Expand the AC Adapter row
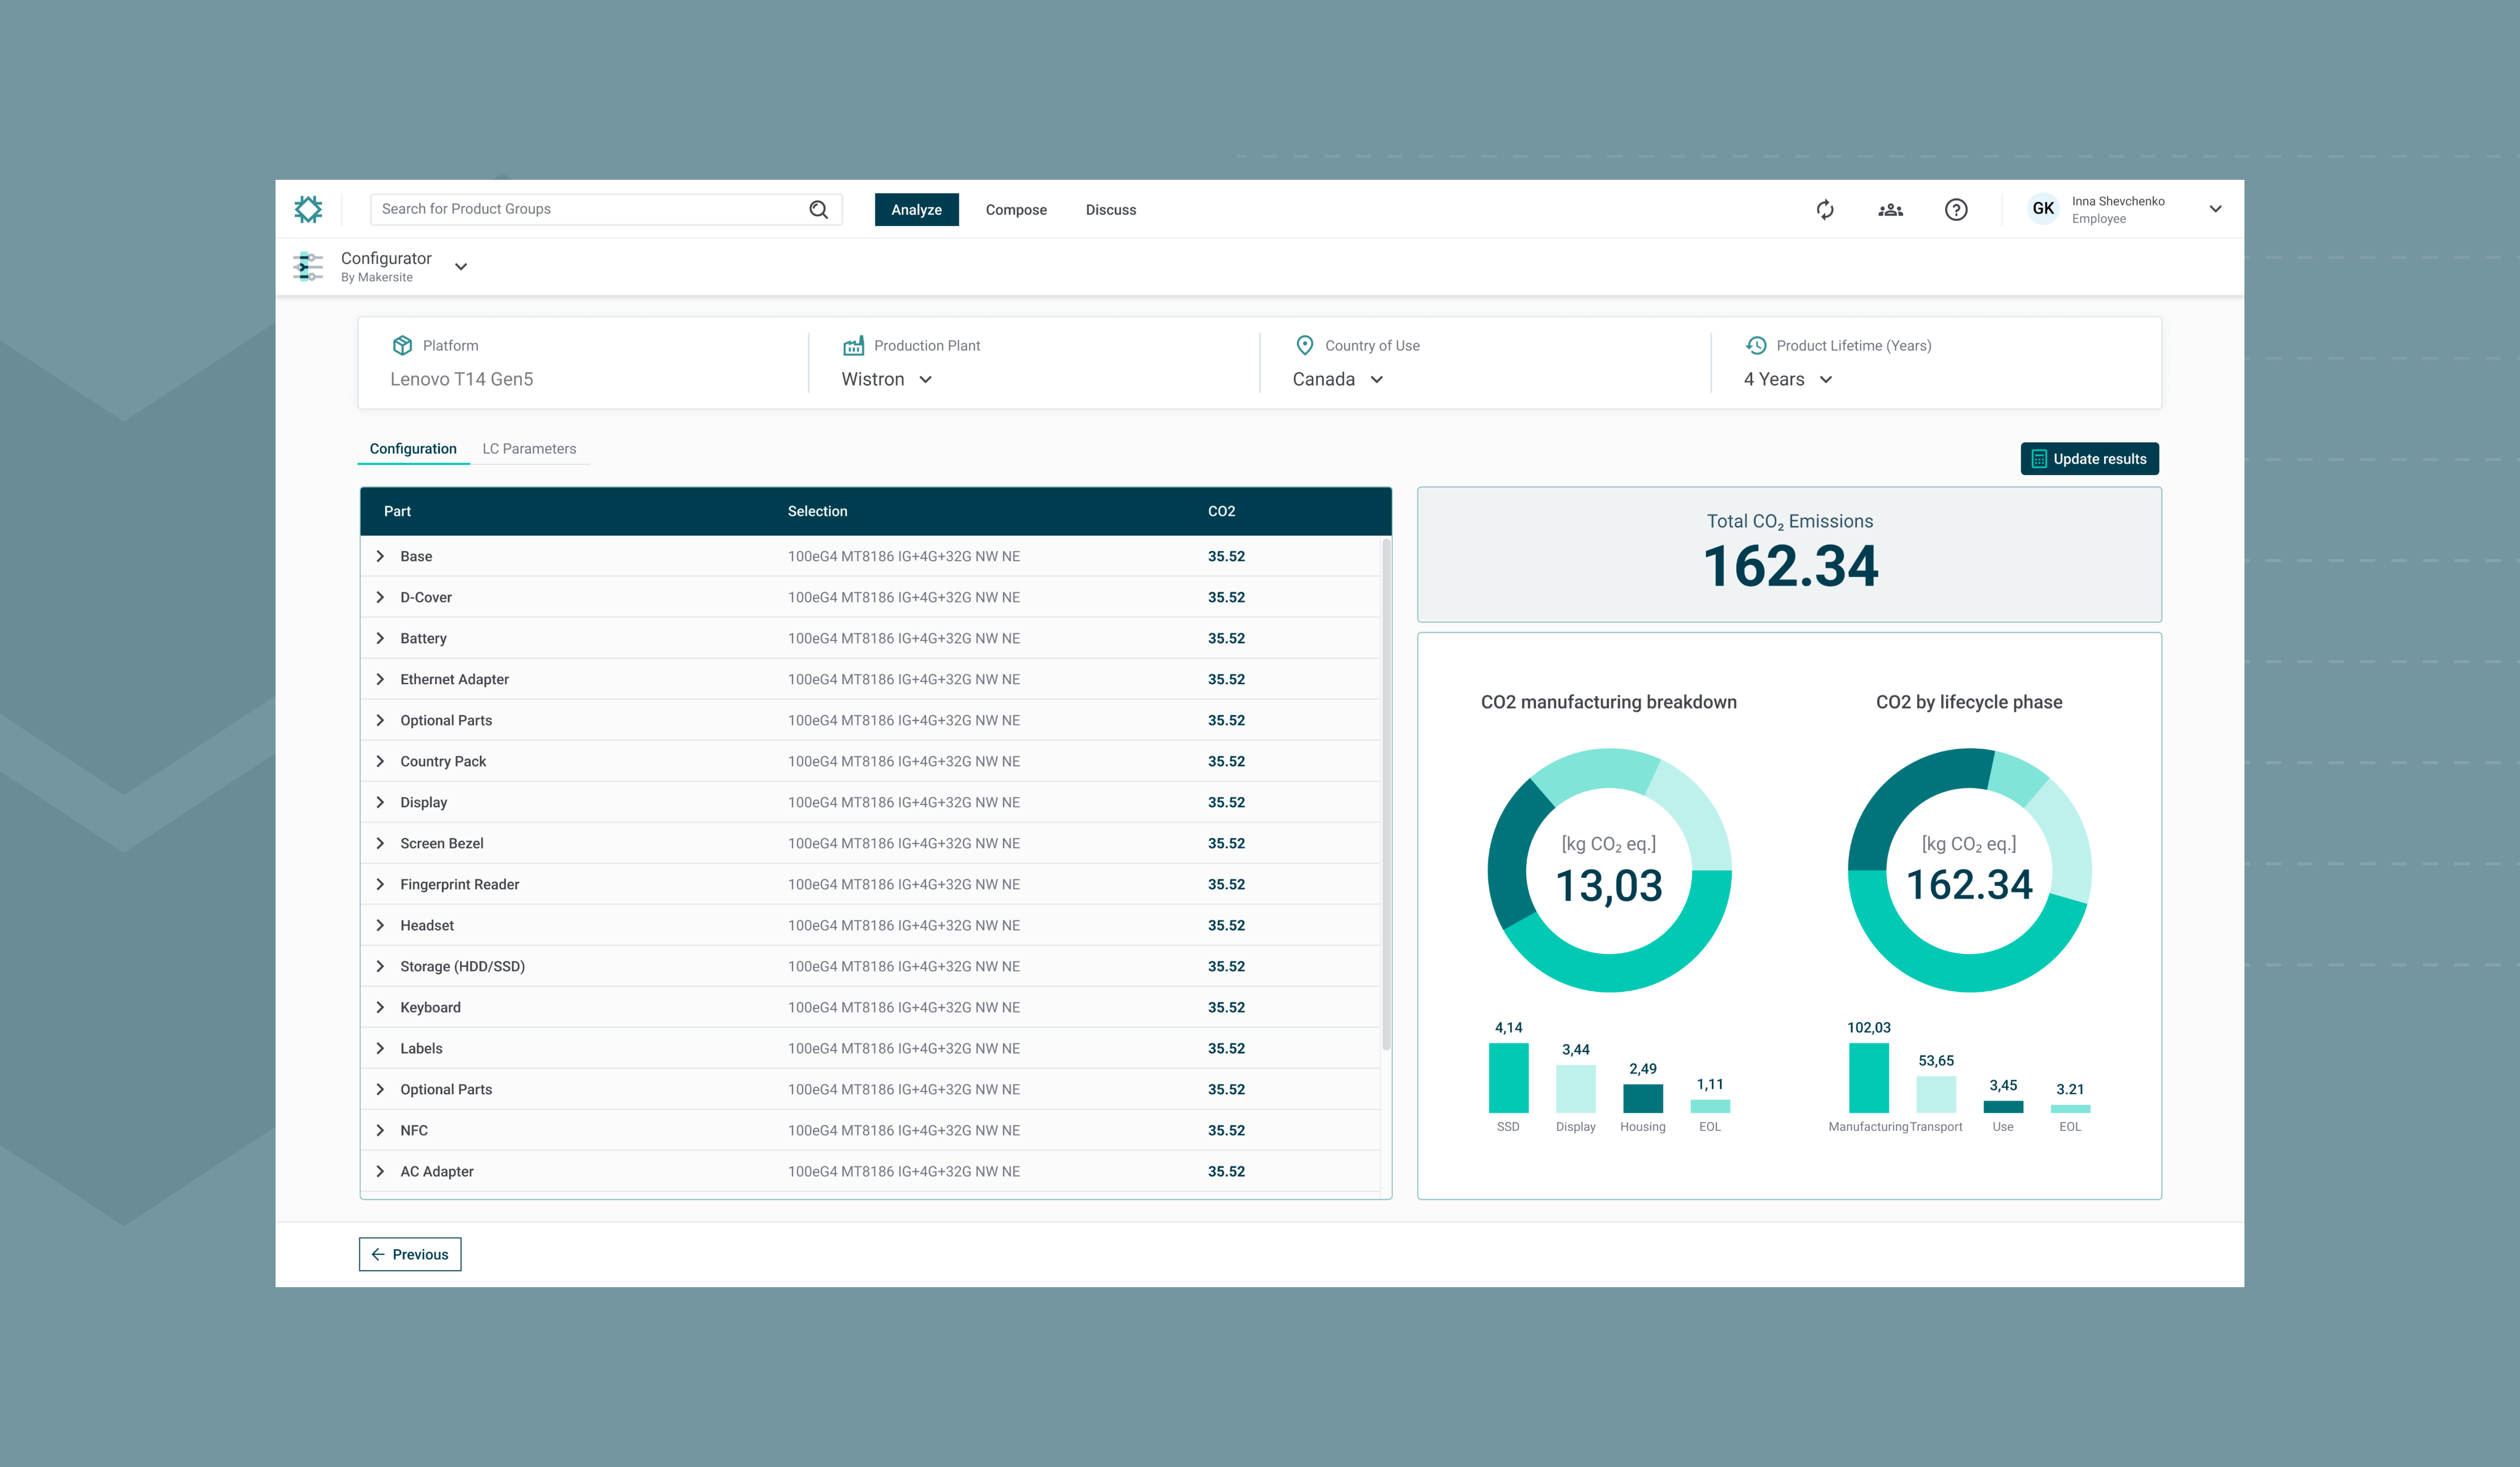 (x=380, y=1171)
